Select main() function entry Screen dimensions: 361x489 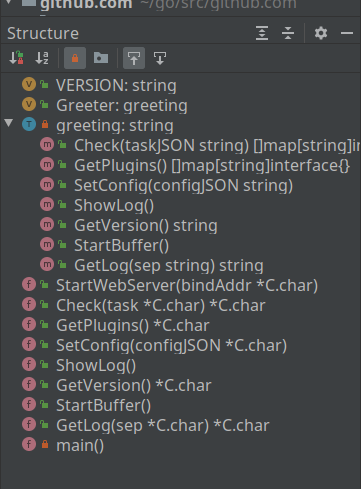80,445
